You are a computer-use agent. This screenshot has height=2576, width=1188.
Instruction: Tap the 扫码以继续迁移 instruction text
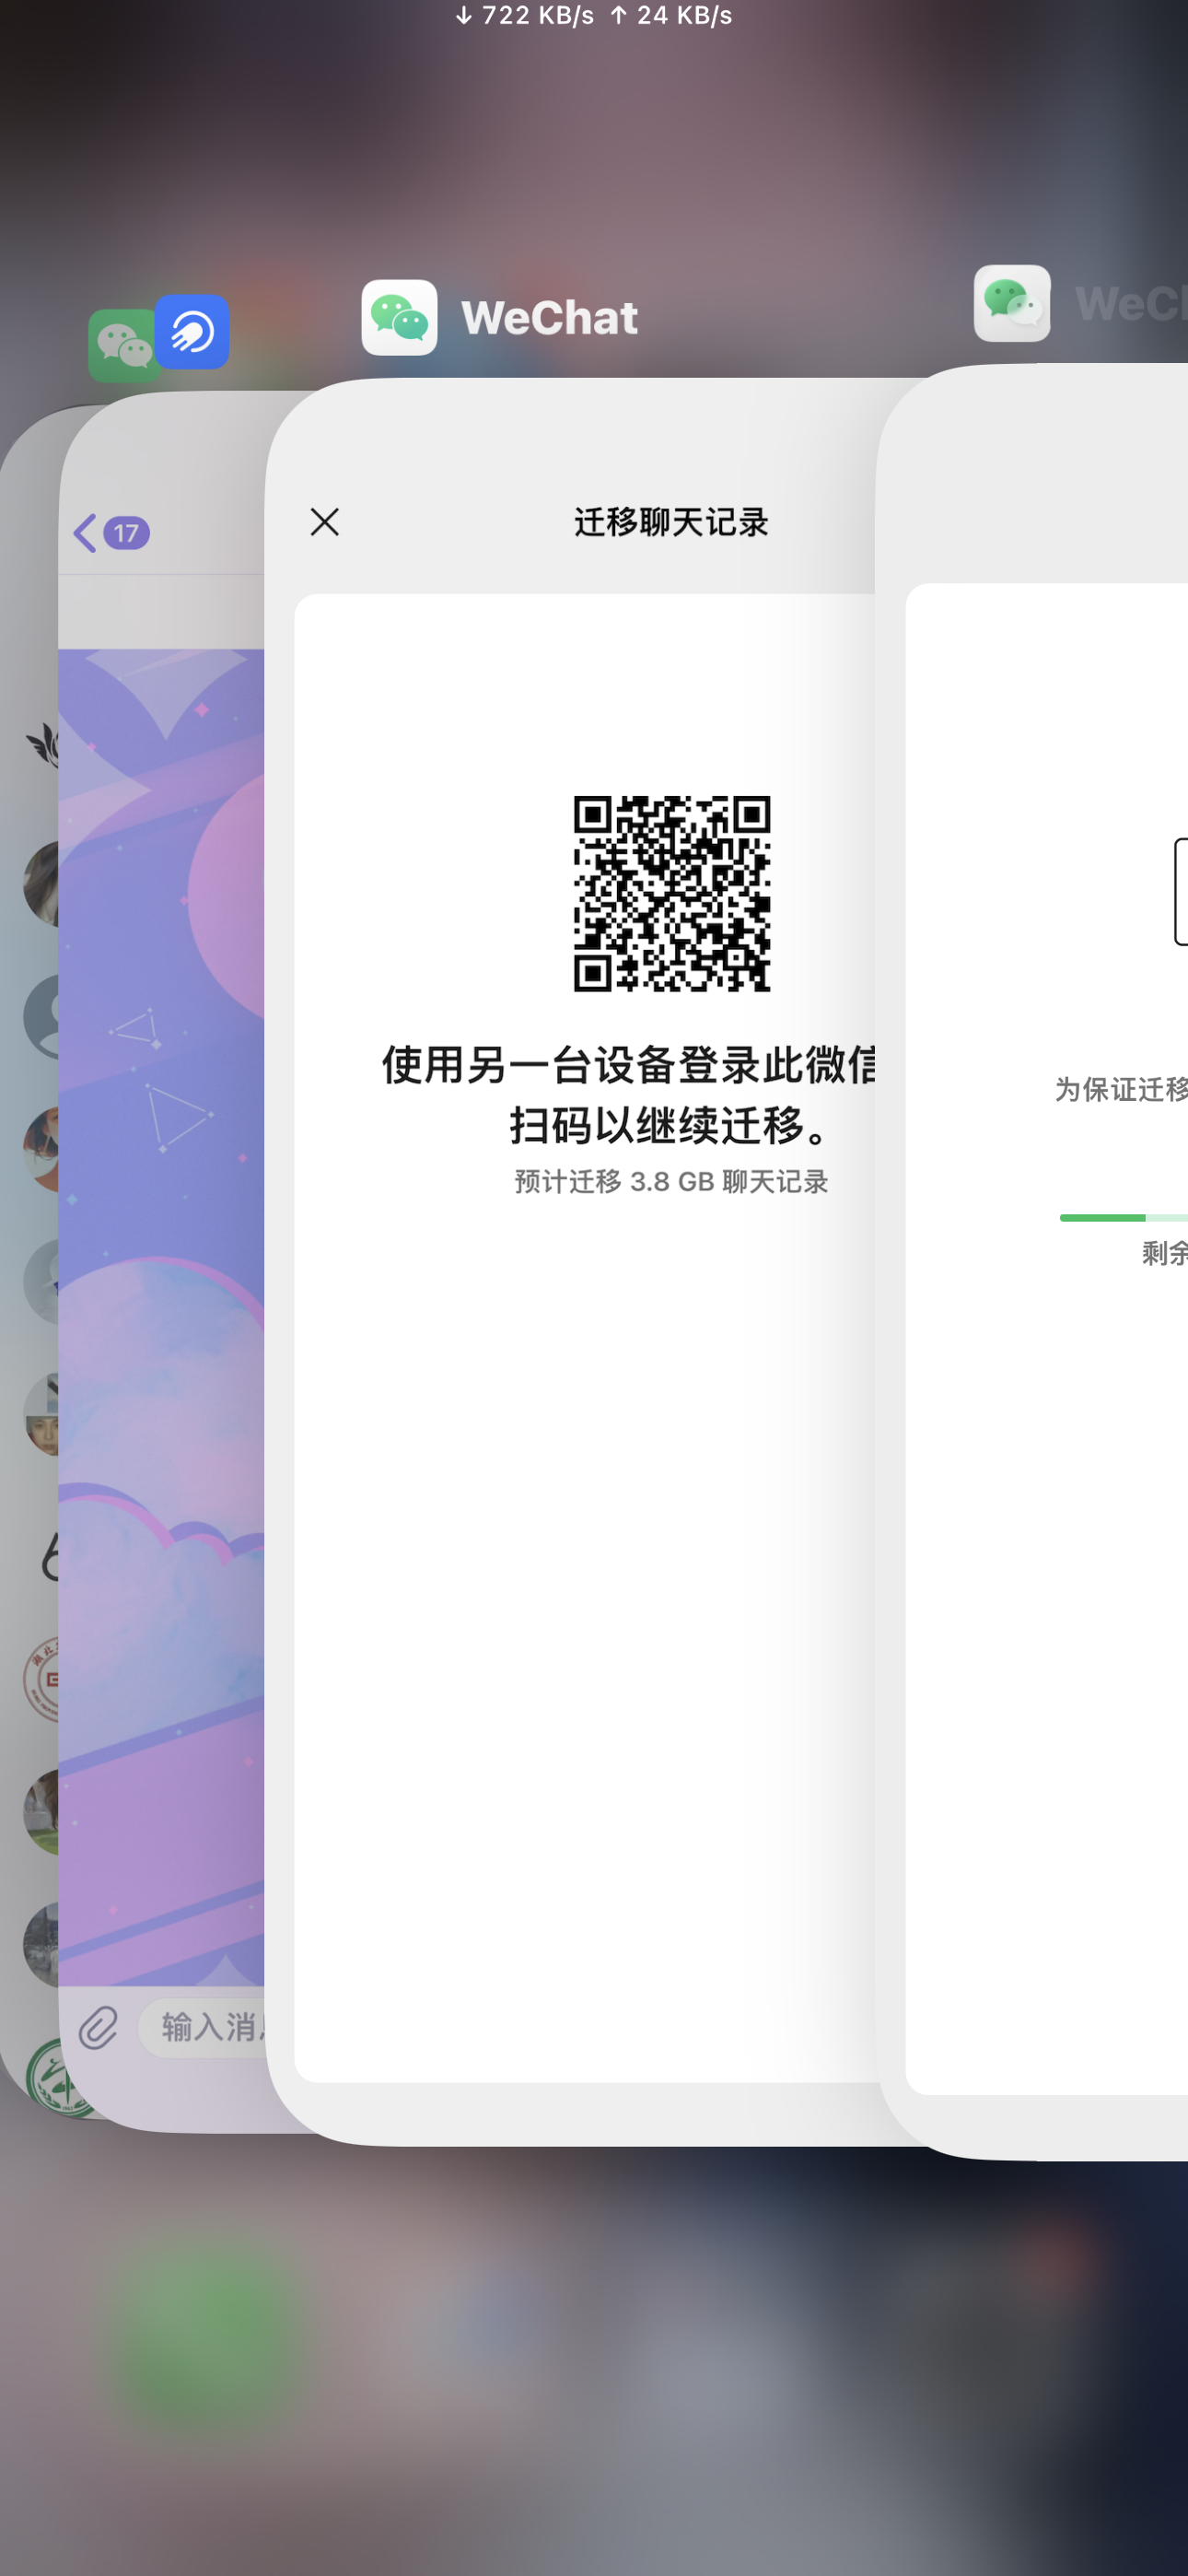tap(671, 1125)
